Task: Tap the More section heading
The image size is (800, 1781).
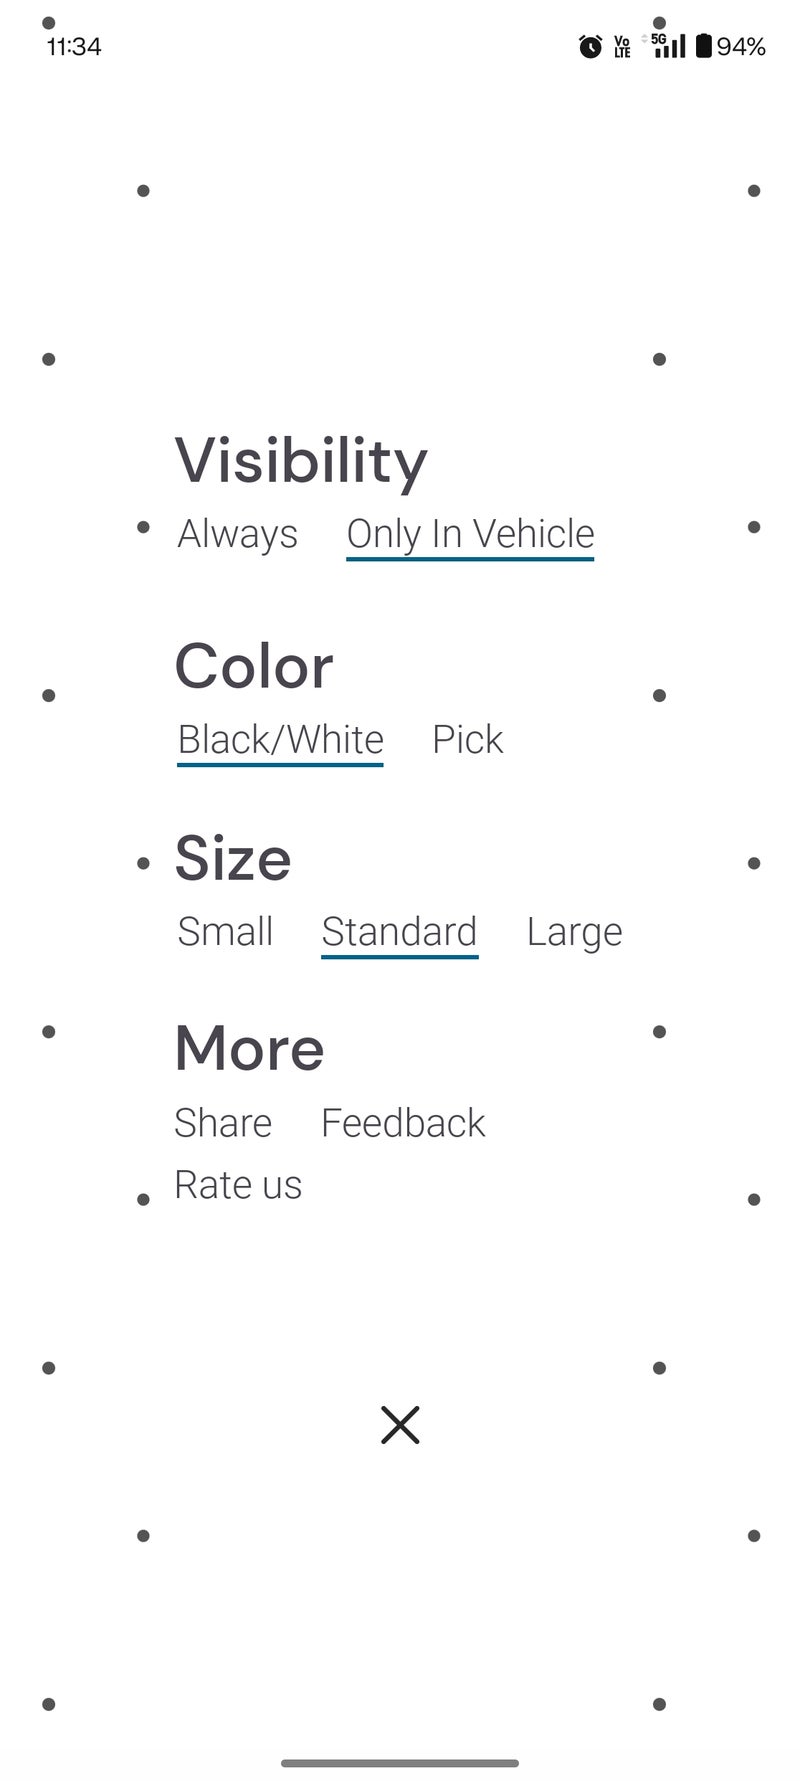Action: [x=249, y=1049]
